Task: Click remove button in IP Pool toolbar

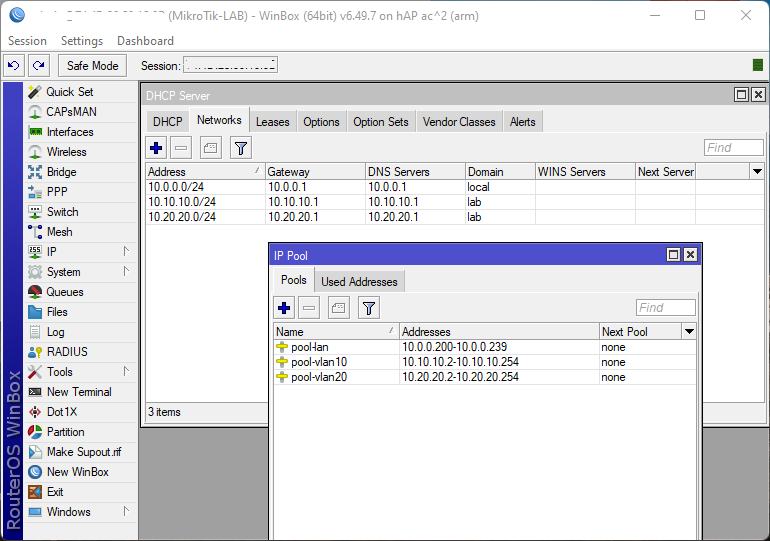Action: (x=309, y=308)
